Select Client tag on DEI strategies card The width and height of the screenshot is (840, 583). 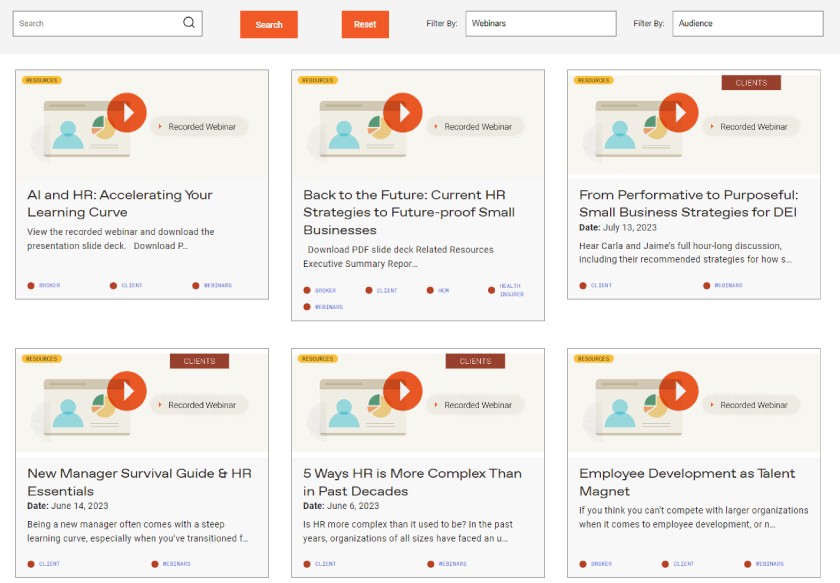pyautogui.click(x=596, y=286)
